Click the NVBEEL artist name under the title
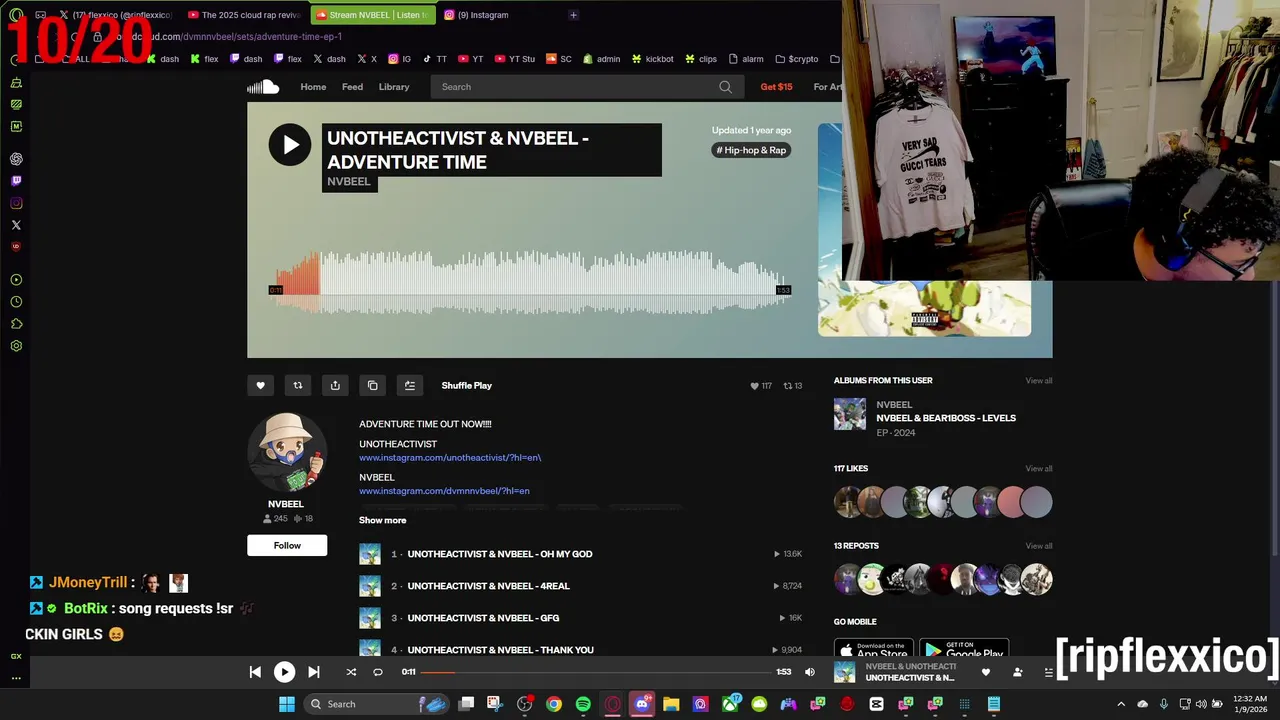 pyautogui.click(x=349, y=181)
